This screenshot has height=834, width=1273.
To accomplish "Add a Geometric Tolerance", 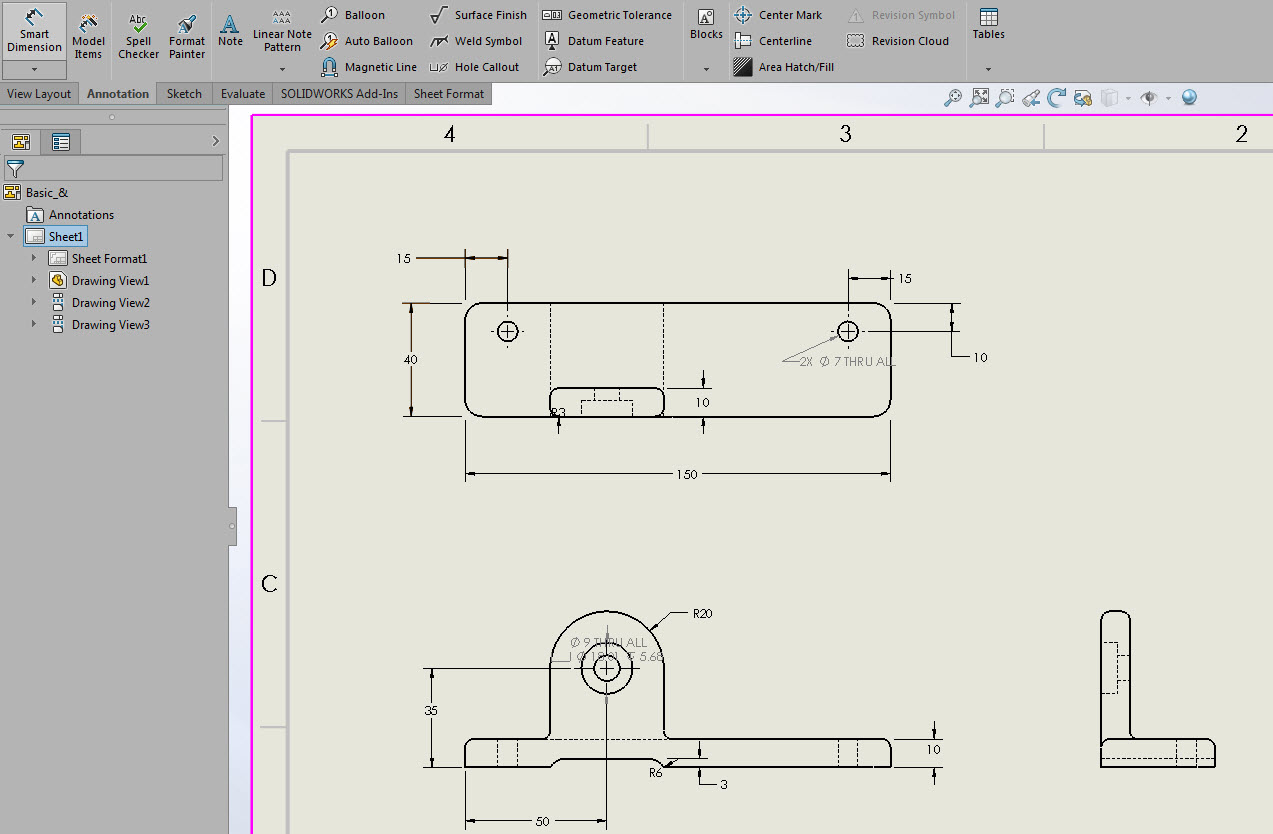I will [607, 15].
